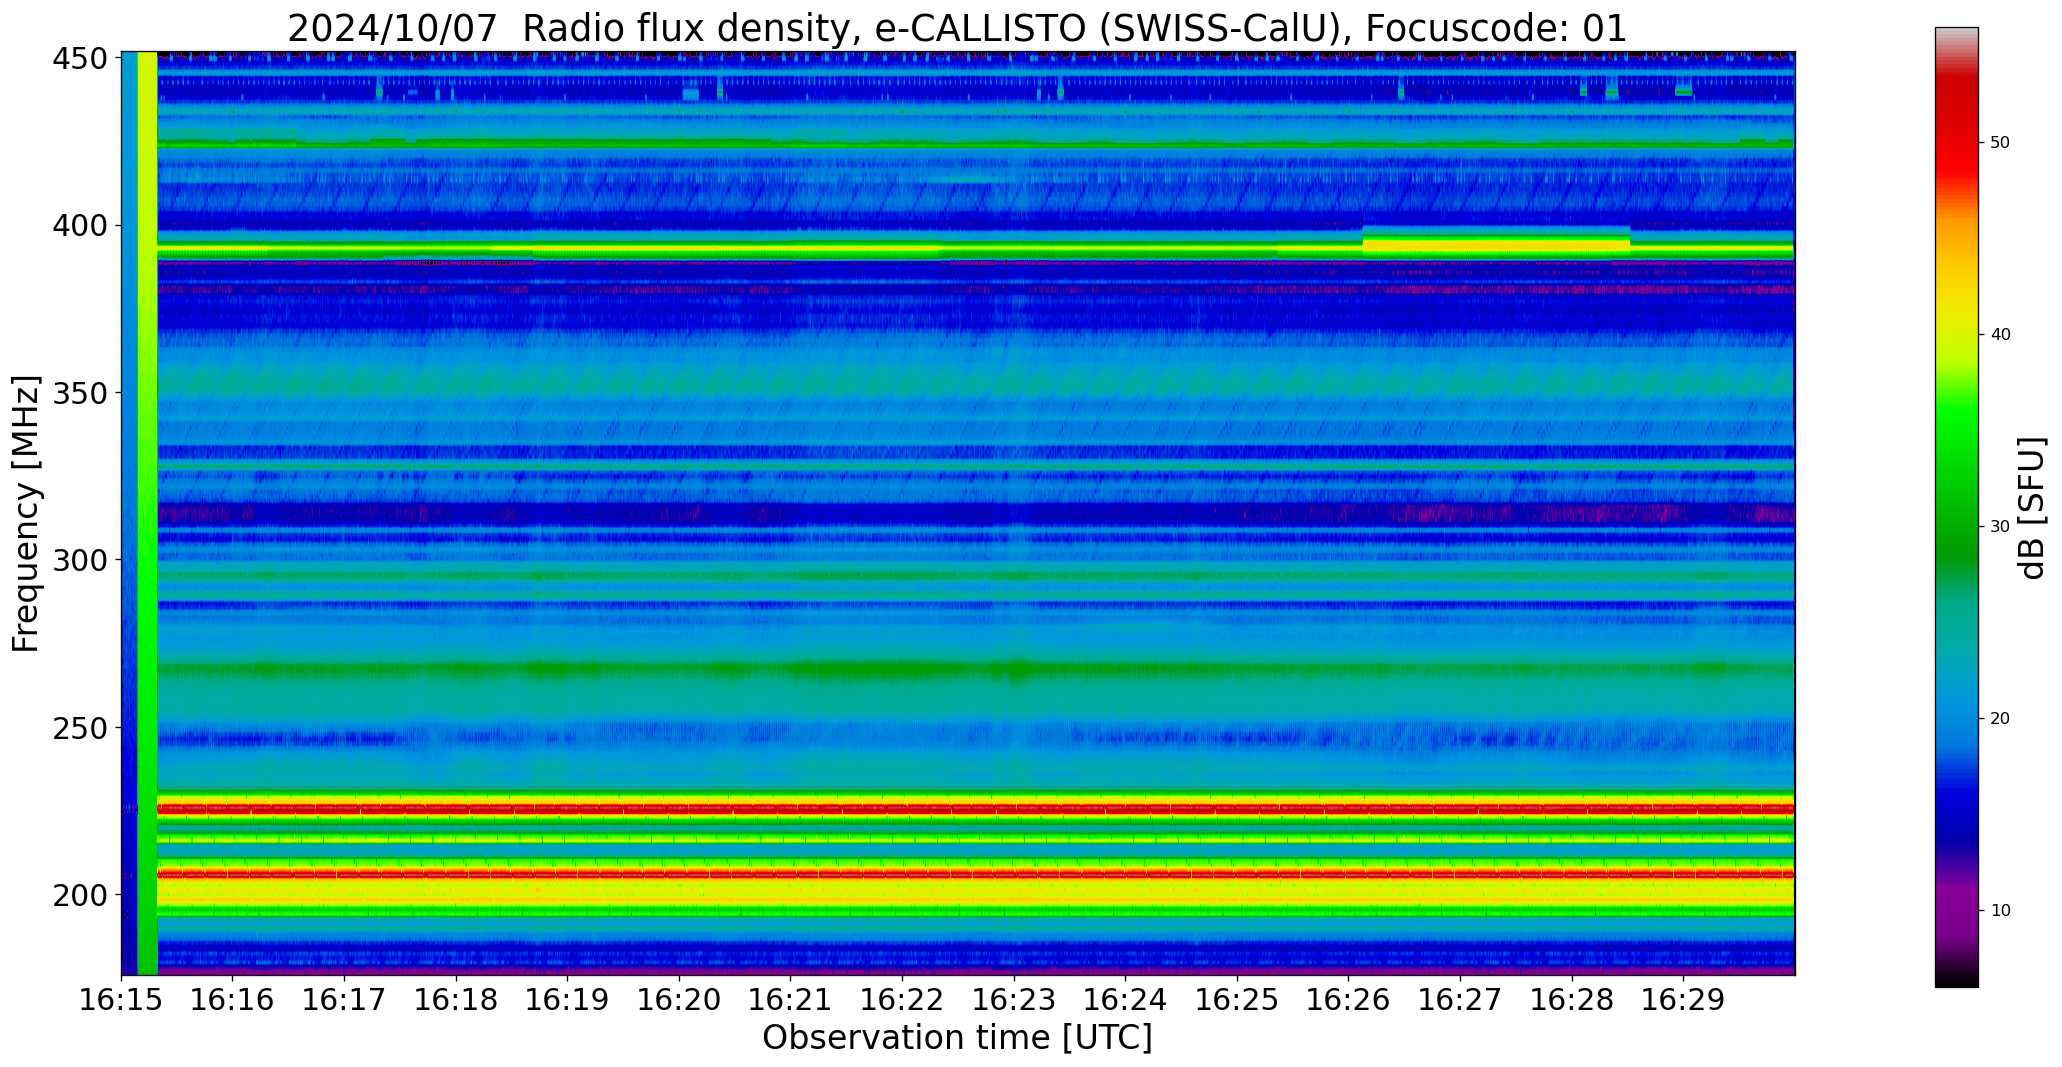This screenshot has width=2062, height=1067.
Task: Click the 16:19 time tick label
Action: pyautogui.click(x=568, y=998)
